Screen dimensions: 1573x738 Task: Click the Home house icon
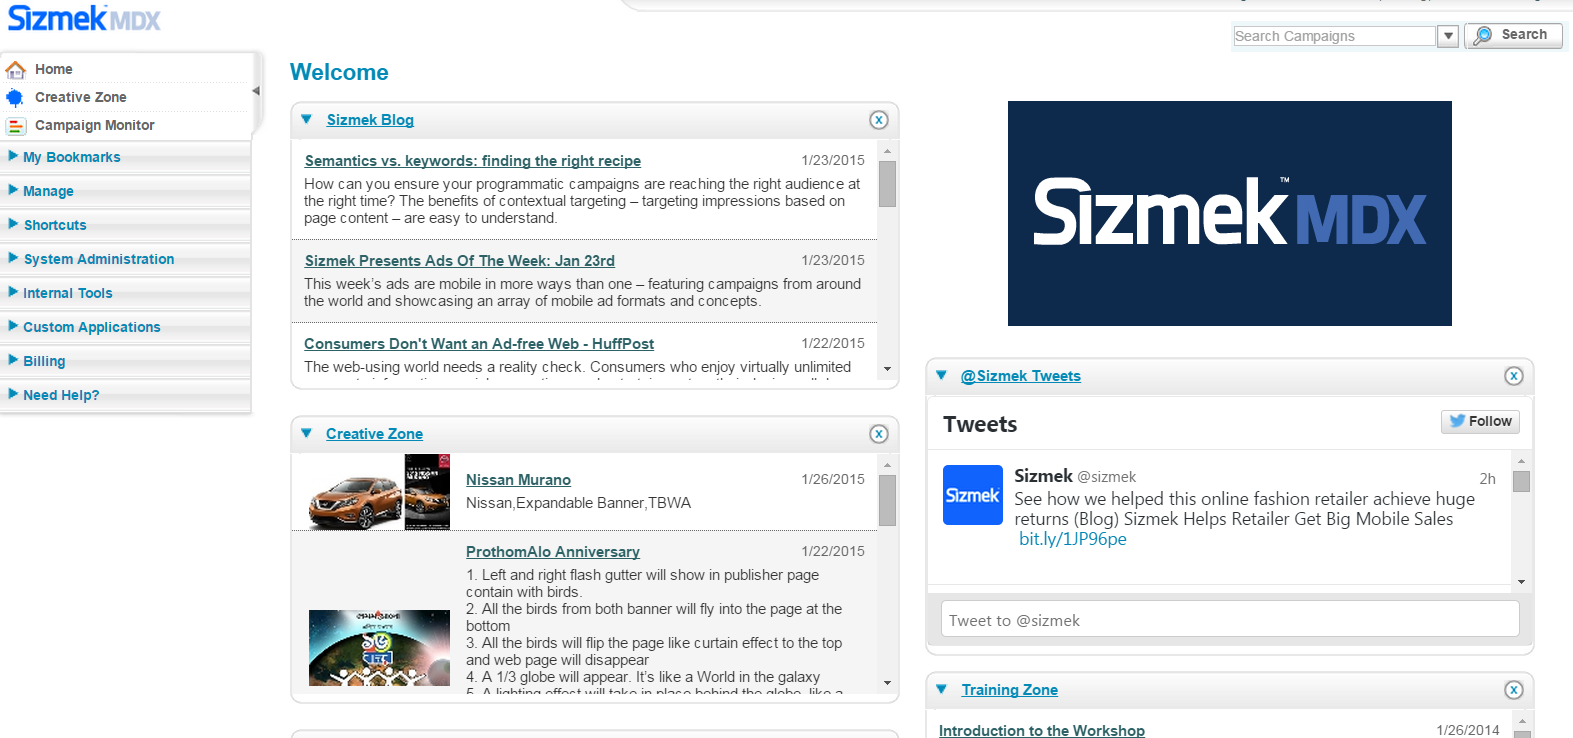point(15,69)
